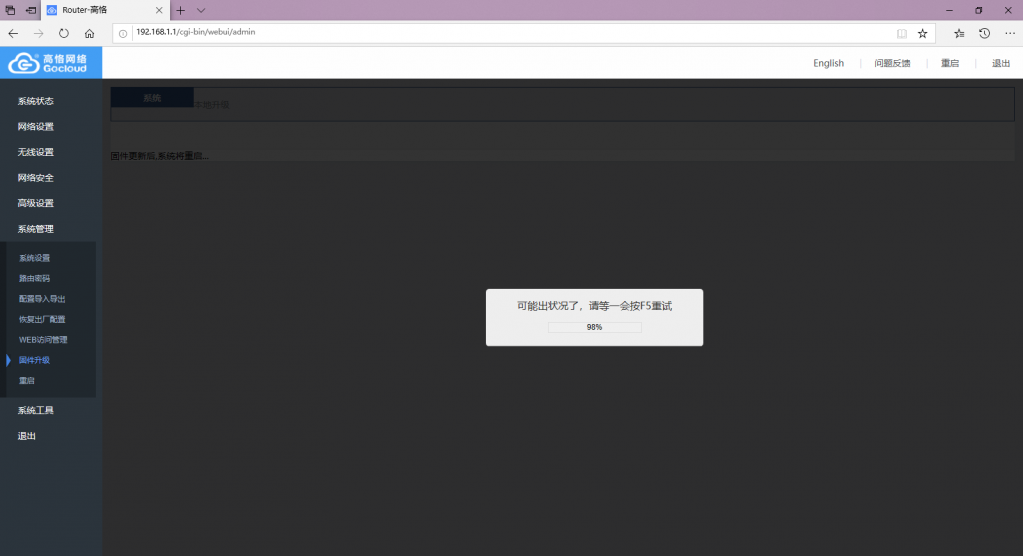Open 网络设置 in sidebar
1023x556 pixels.
click(x=36, y=127)
